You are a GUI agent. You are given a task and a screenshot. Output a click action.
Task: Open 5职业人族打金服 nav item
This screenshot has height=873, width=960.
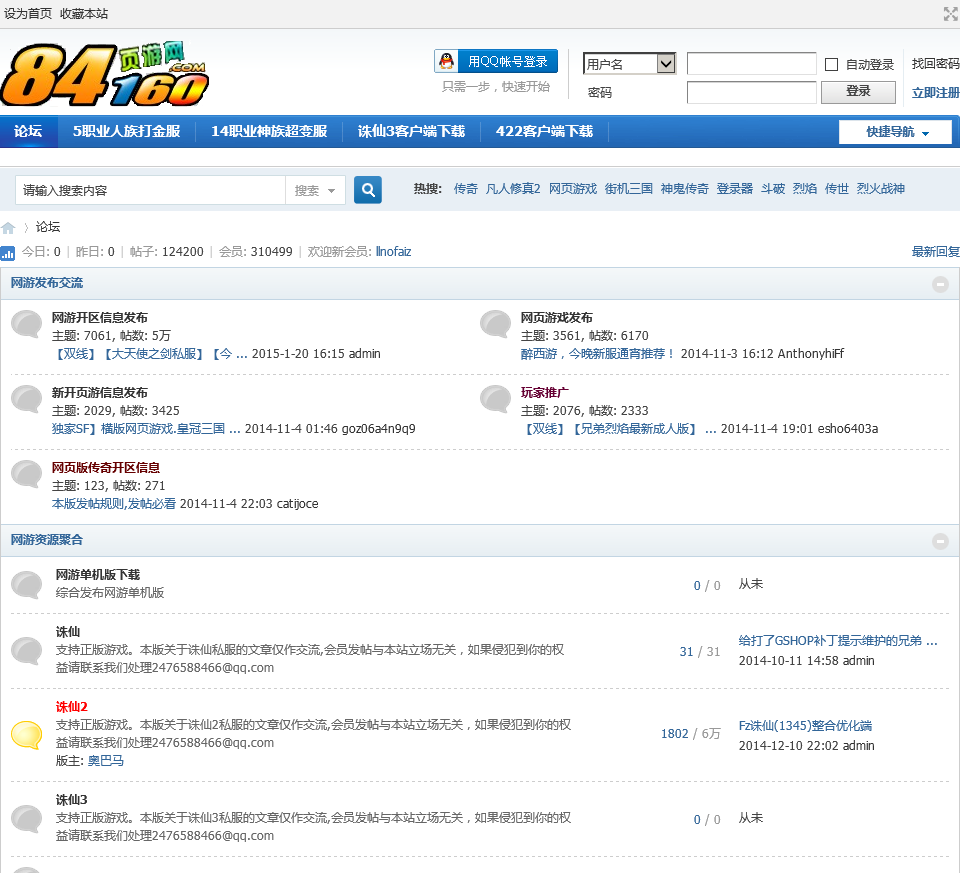click(127, 131)
